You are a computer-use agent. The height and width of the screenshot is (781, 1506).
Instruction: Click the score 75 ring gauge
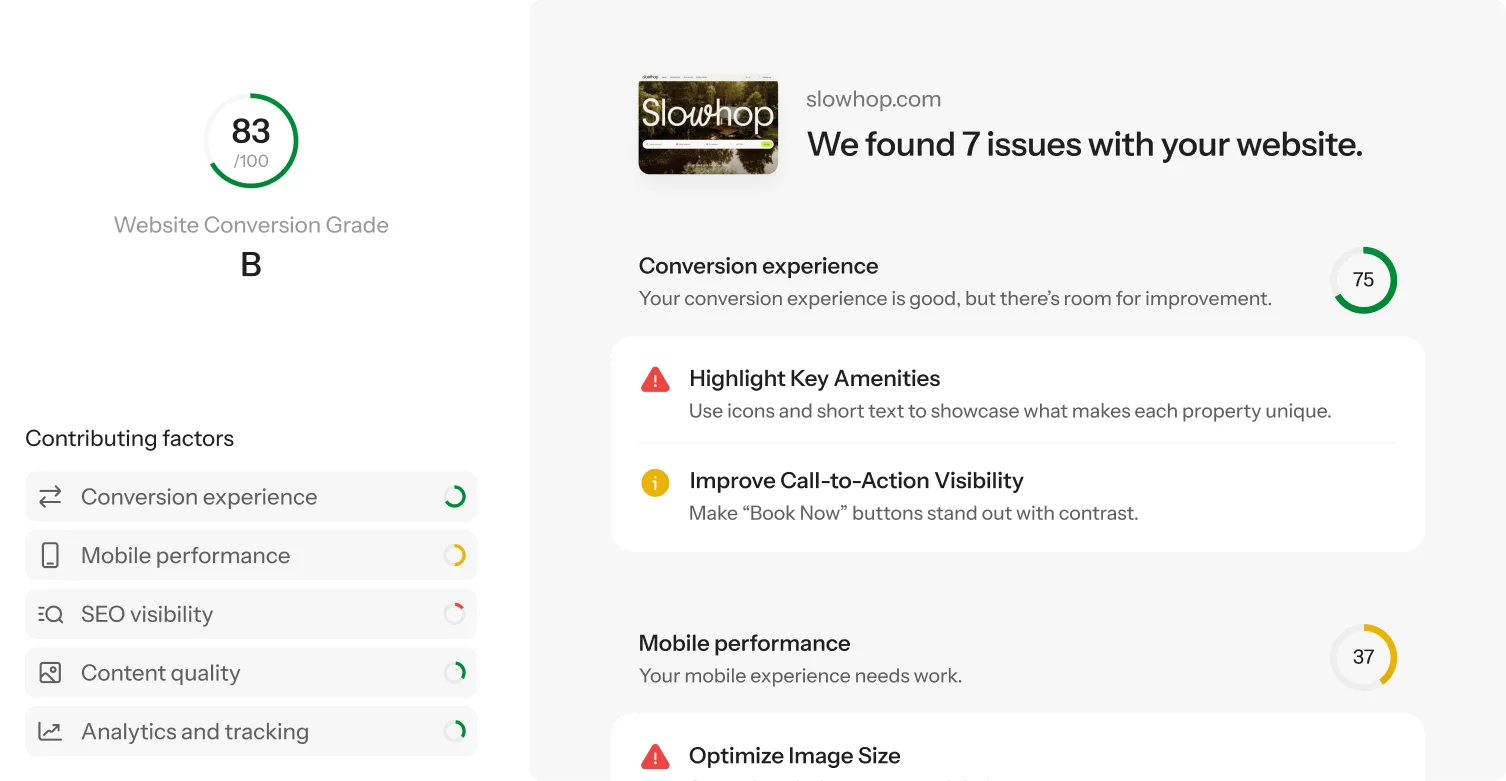coord(1363,280)
